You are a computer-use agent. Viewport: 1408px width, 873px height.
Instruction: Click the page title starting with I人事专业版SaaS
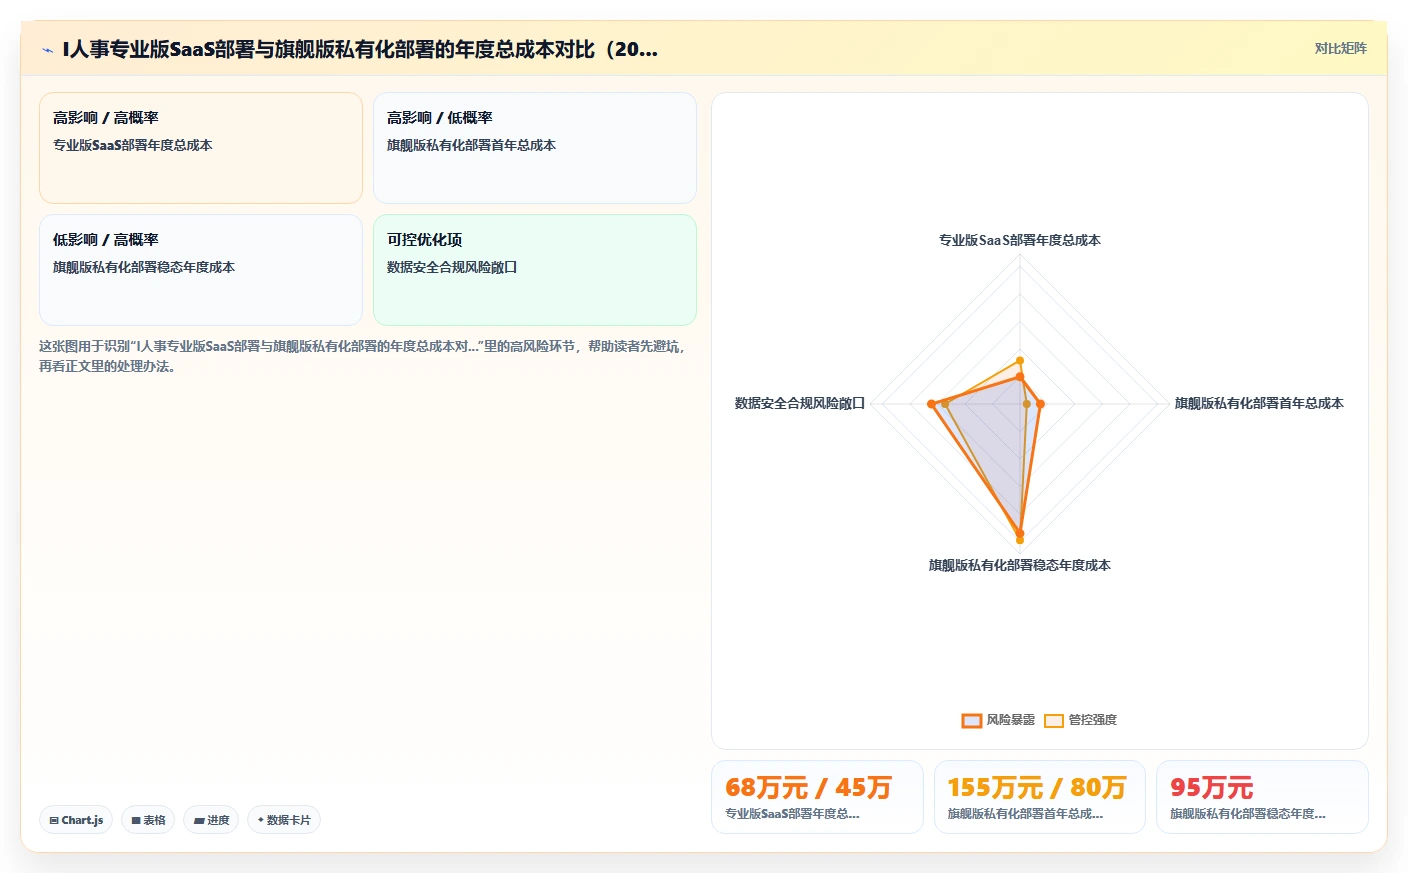360,49
